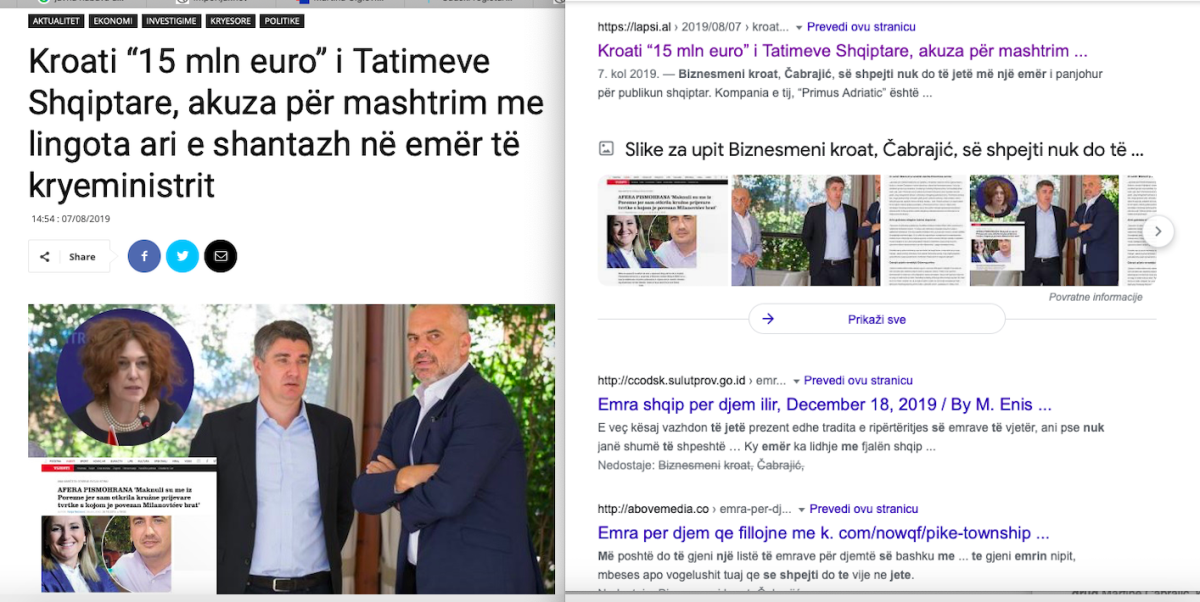Open the POLITIKE category tag
This screenshot has width=1200, height=602.
282,21
